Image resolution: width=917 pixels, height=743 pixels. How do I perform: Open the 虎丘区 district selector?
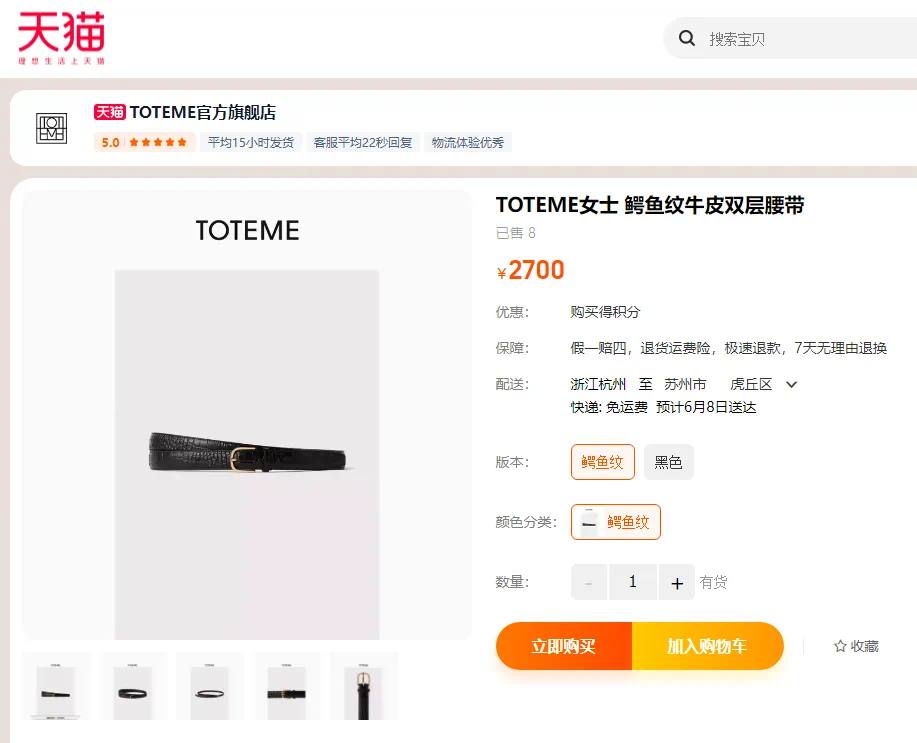click(751, 384)
